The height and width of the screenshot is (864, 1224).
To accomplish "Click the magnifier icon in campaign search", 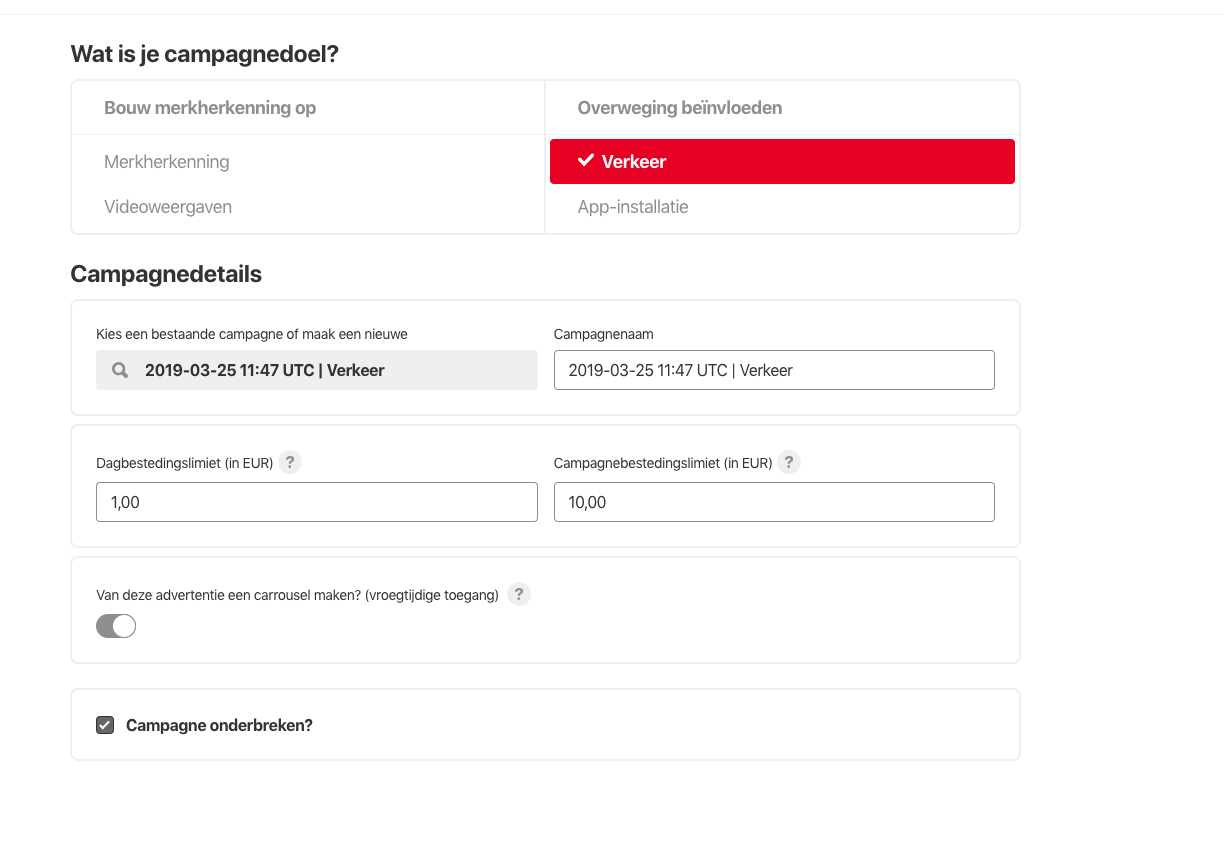I will pyautogui.click(x=120, y=370).
